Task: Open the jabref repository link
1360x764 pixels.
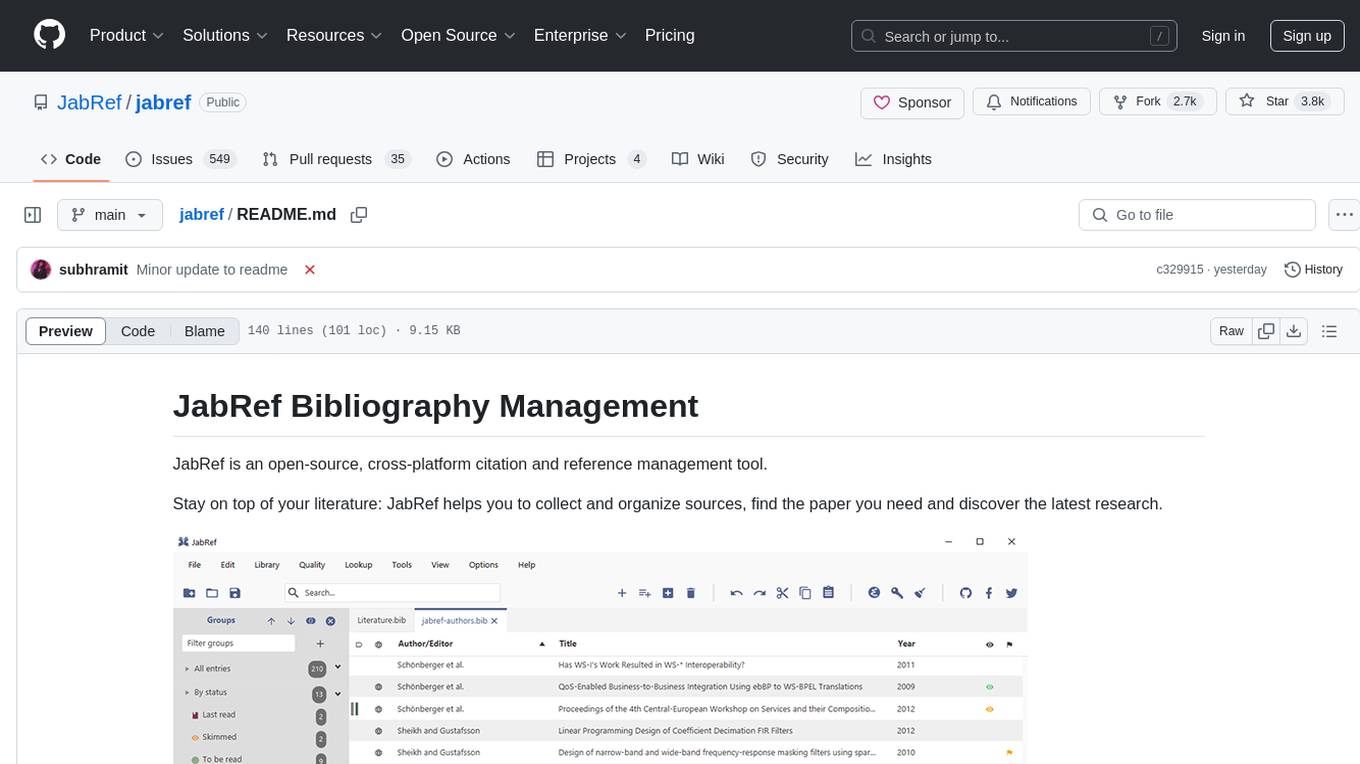Action: pos(163,102)
